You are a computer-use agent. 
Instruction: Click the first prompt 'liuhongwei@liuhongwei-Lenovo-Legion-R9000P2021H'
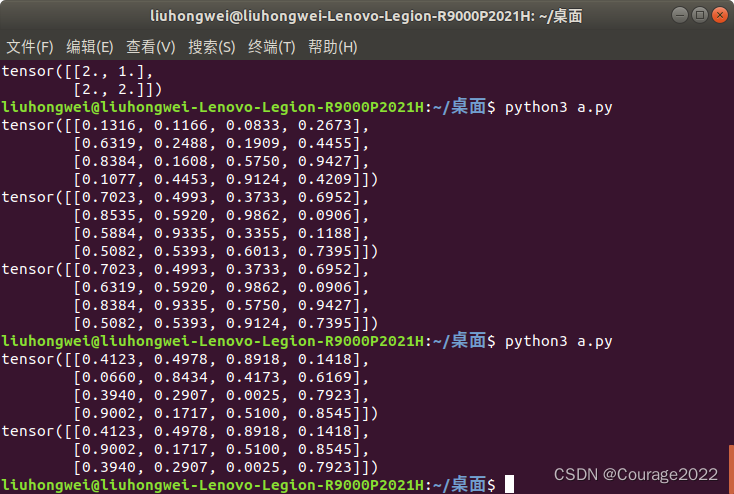click(213, 107)
